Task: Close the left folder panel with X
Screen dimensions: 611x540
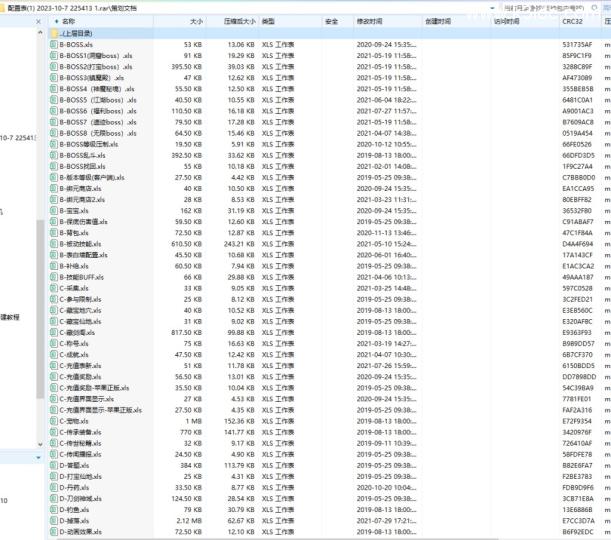Action: (x=38, y=21)
